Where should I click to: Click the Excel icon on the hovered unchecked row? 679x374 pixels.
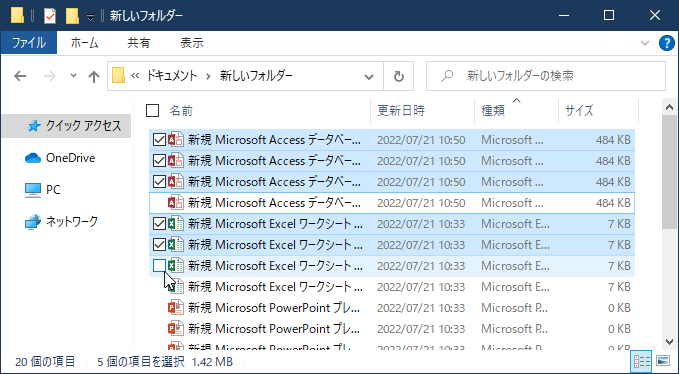176,265
